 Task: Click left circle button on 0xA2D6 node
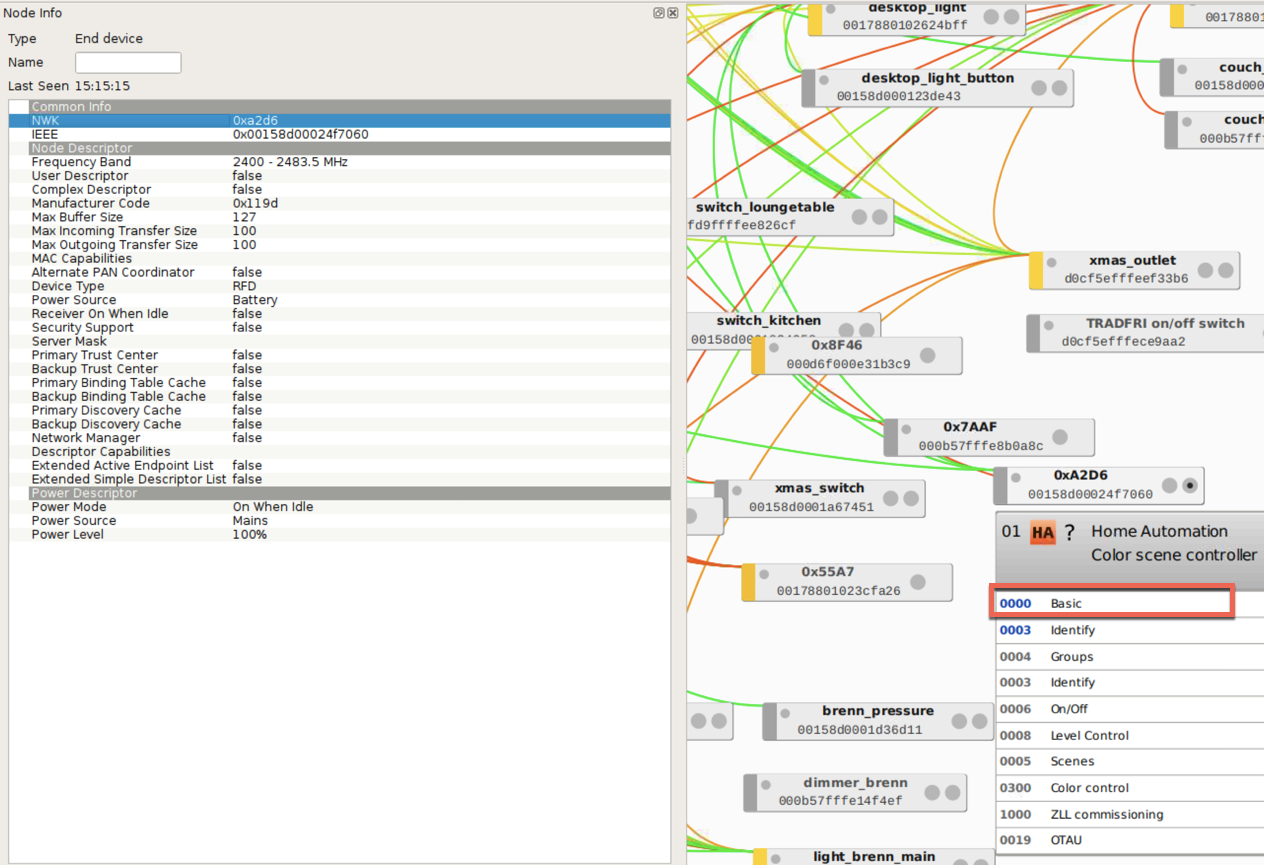[x=1170, y=486]
